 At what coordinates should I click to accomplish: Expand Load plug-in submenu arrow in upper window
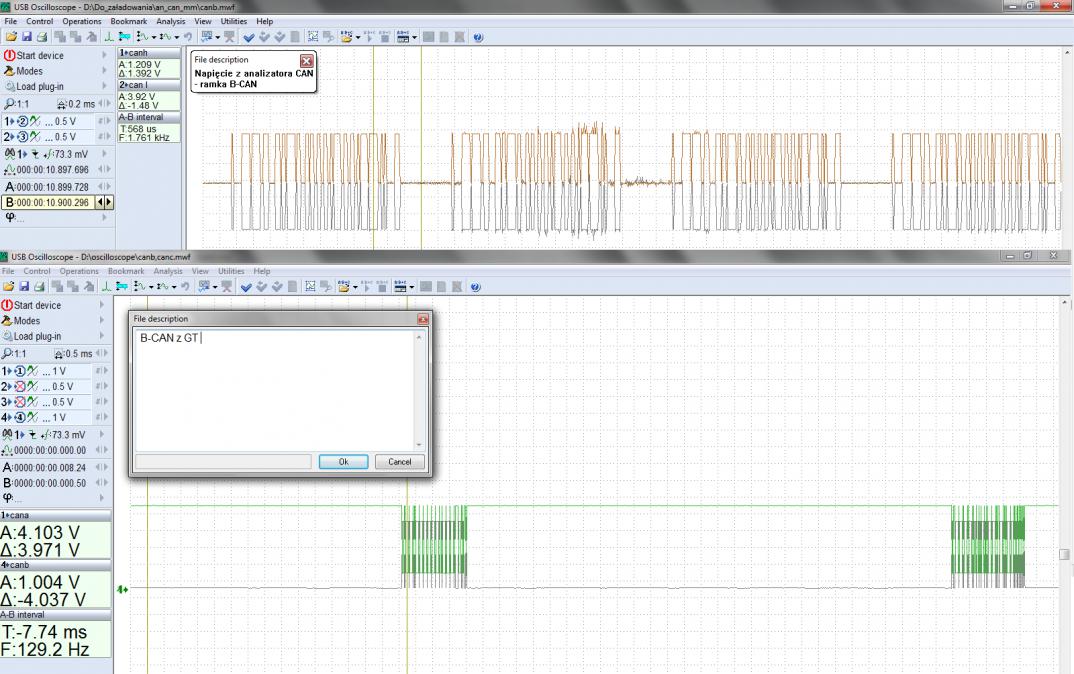point(104,86)
